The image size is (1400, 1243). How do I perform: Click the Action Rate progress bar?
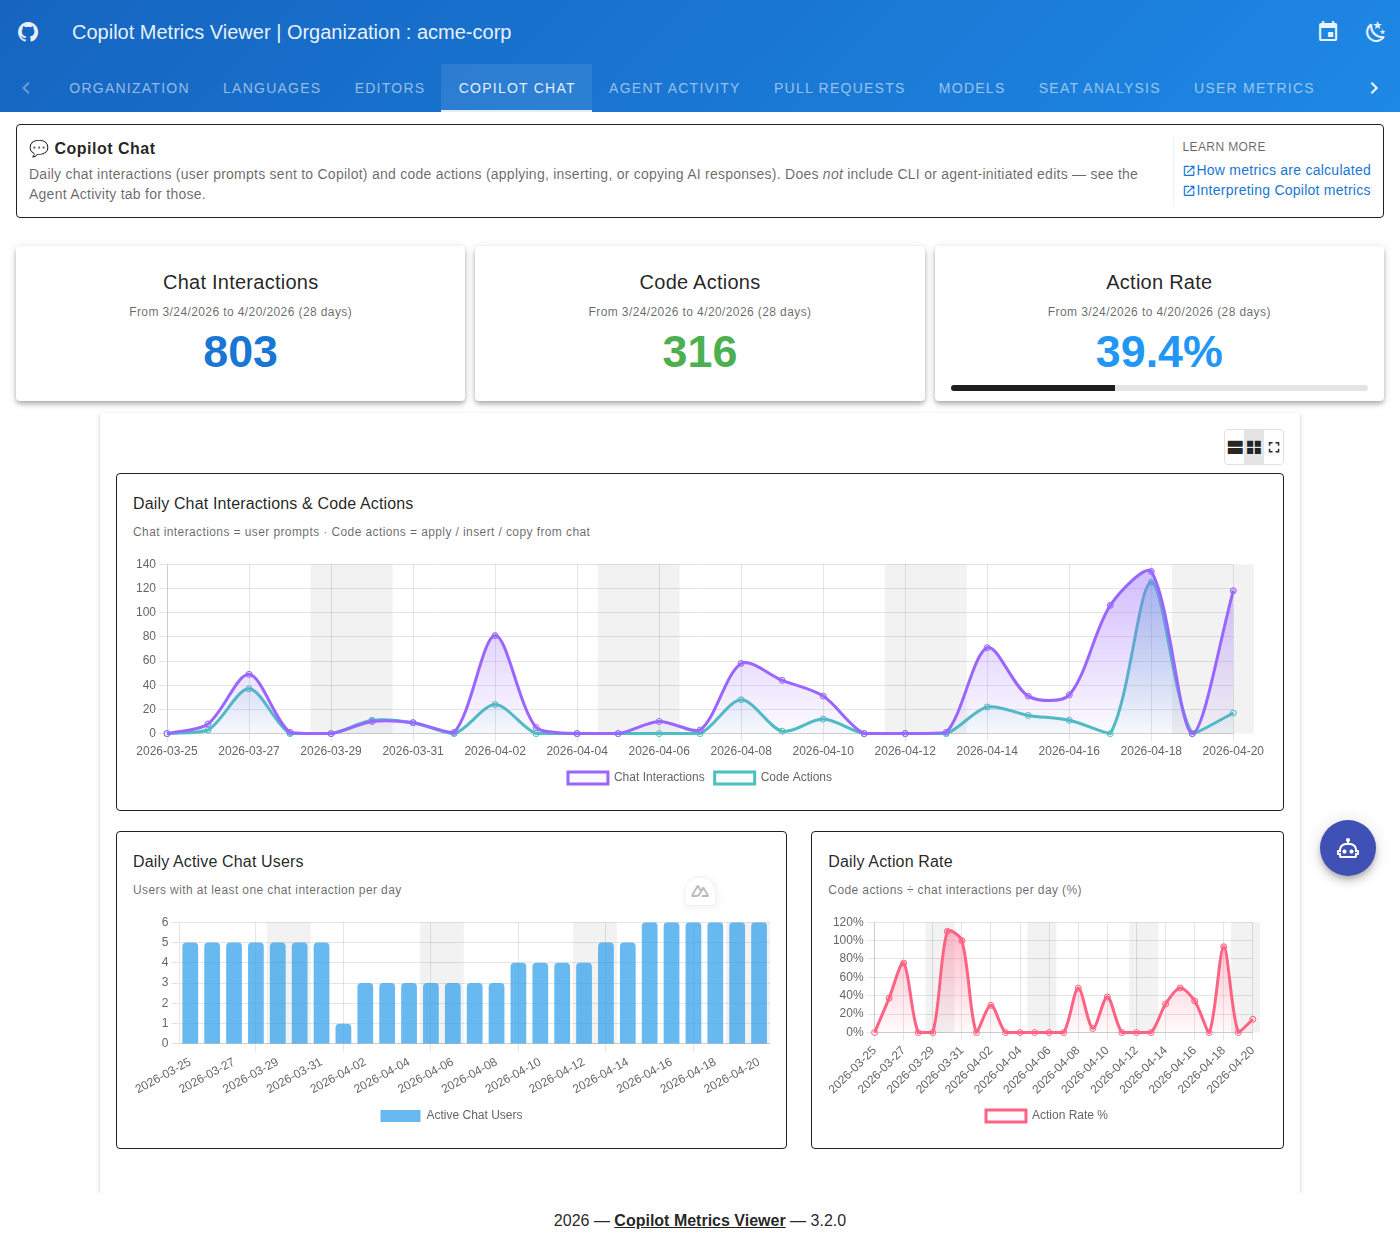(1159, 388)
